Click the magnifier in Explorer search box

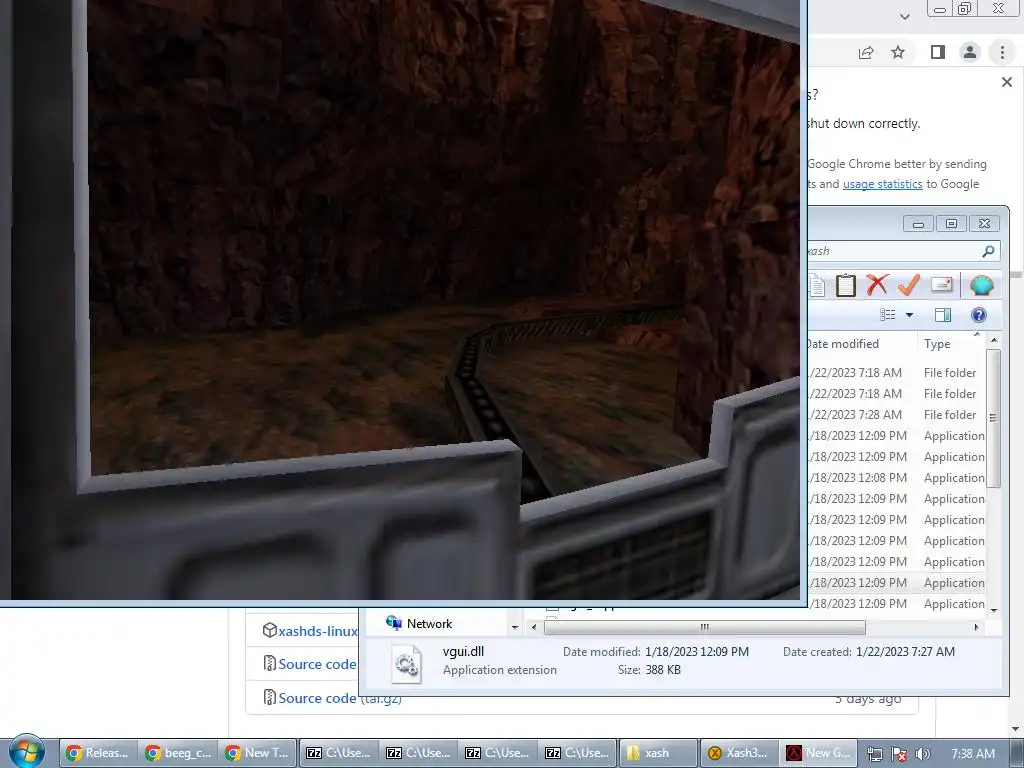(x=988, y=251)
